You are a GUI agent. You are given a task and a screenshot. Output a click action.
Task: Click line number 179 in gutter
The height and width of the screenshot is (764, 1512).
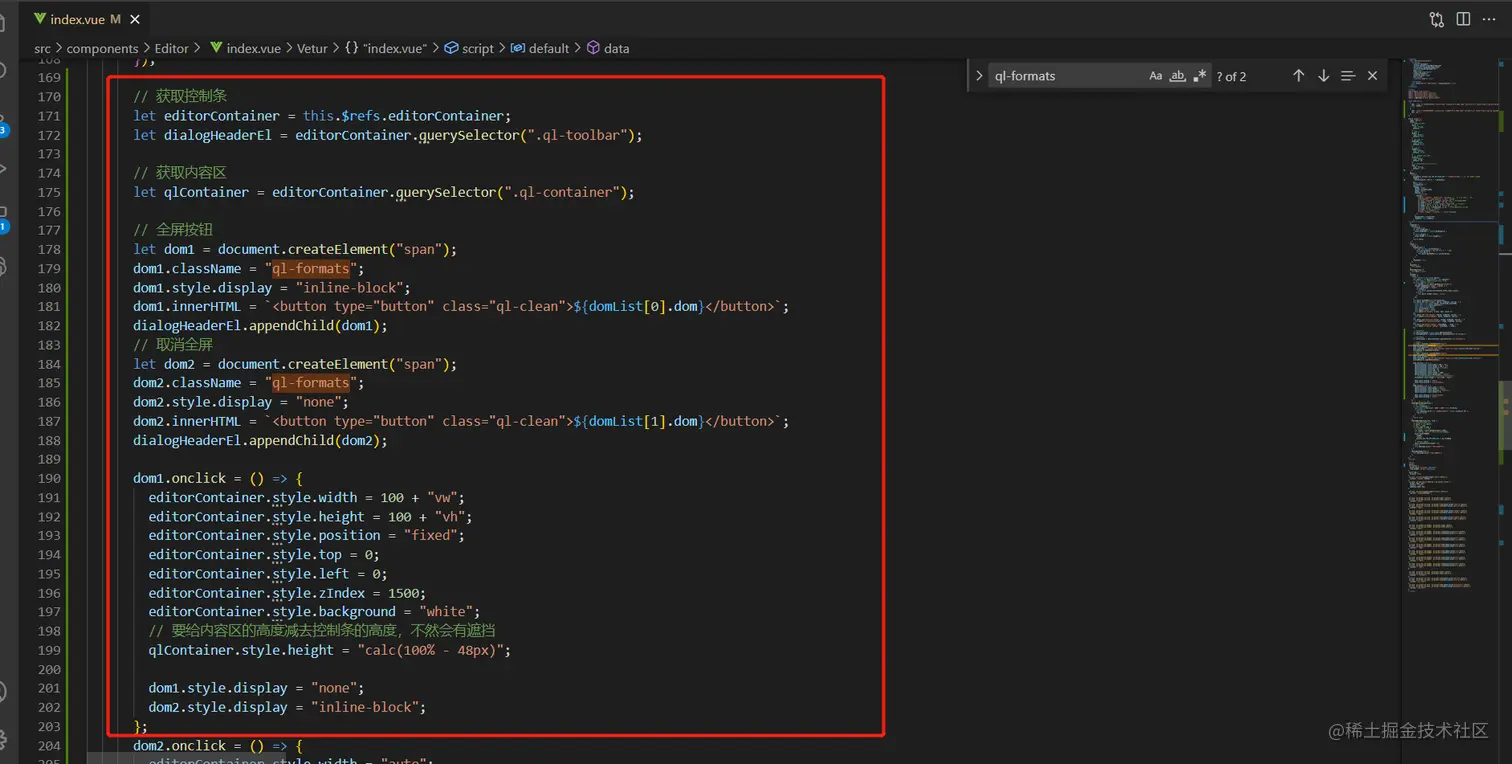[x=49, y=269]
